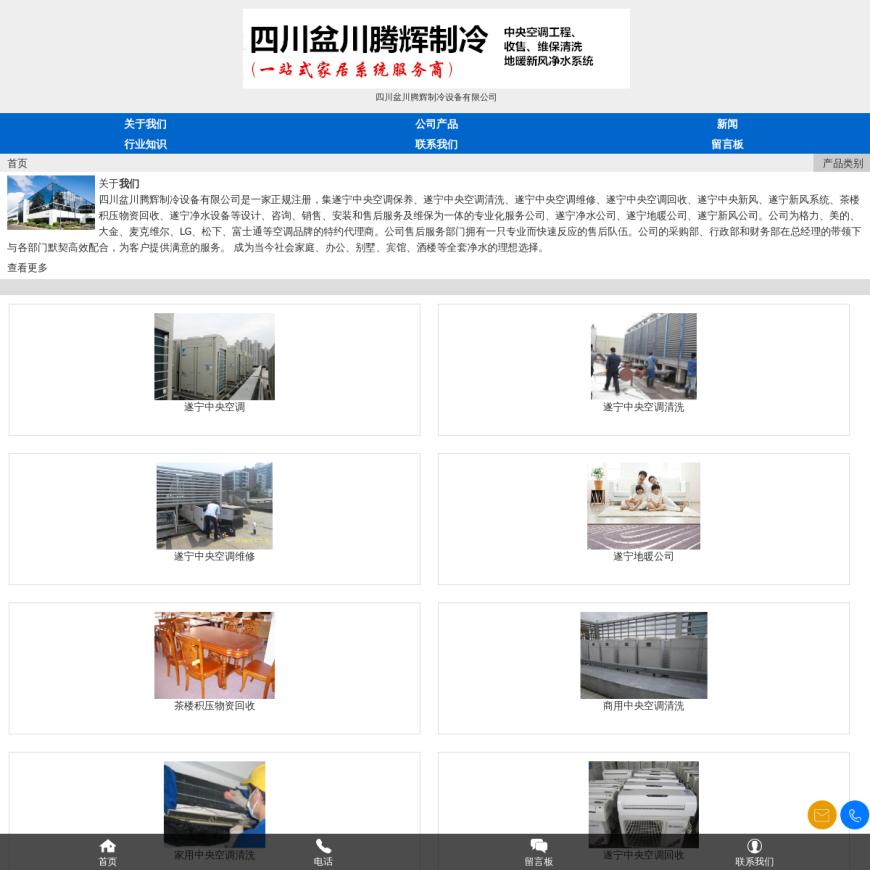Click the office building thumbnail
The width and height of the screenshot is (870, 870).
(x=51, y=203)
